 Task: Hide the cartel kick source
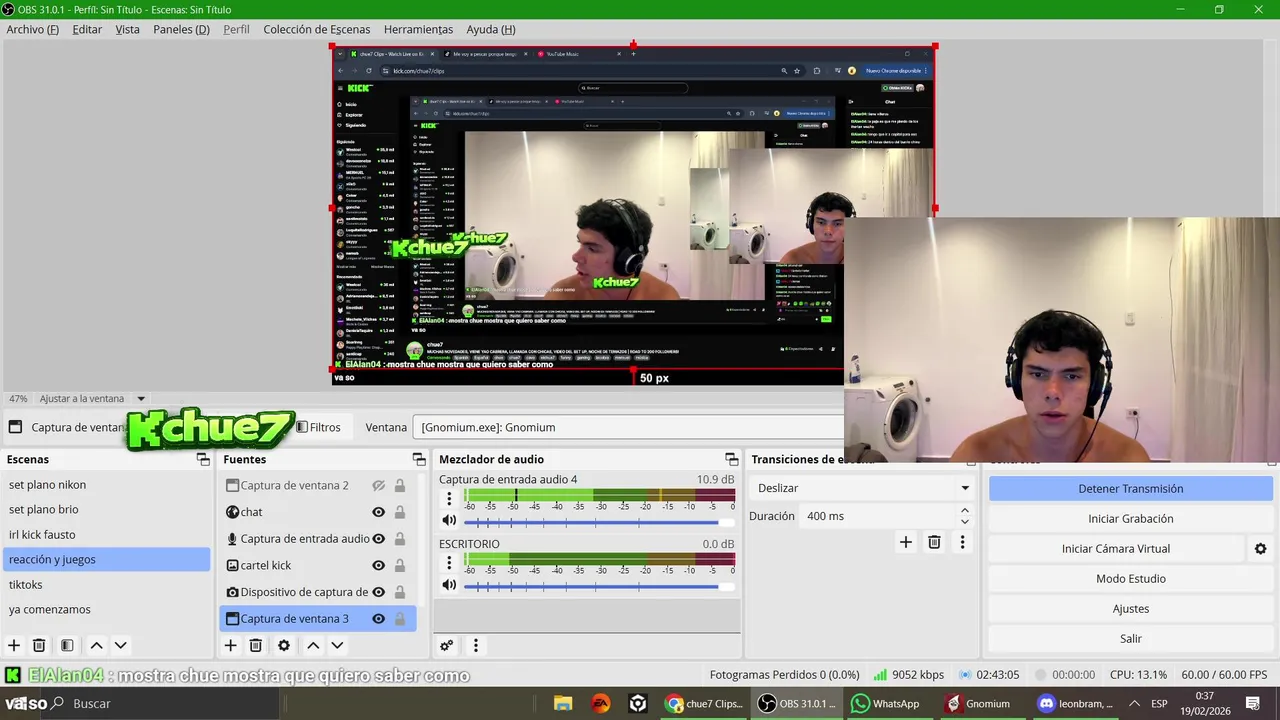[378, 566]
